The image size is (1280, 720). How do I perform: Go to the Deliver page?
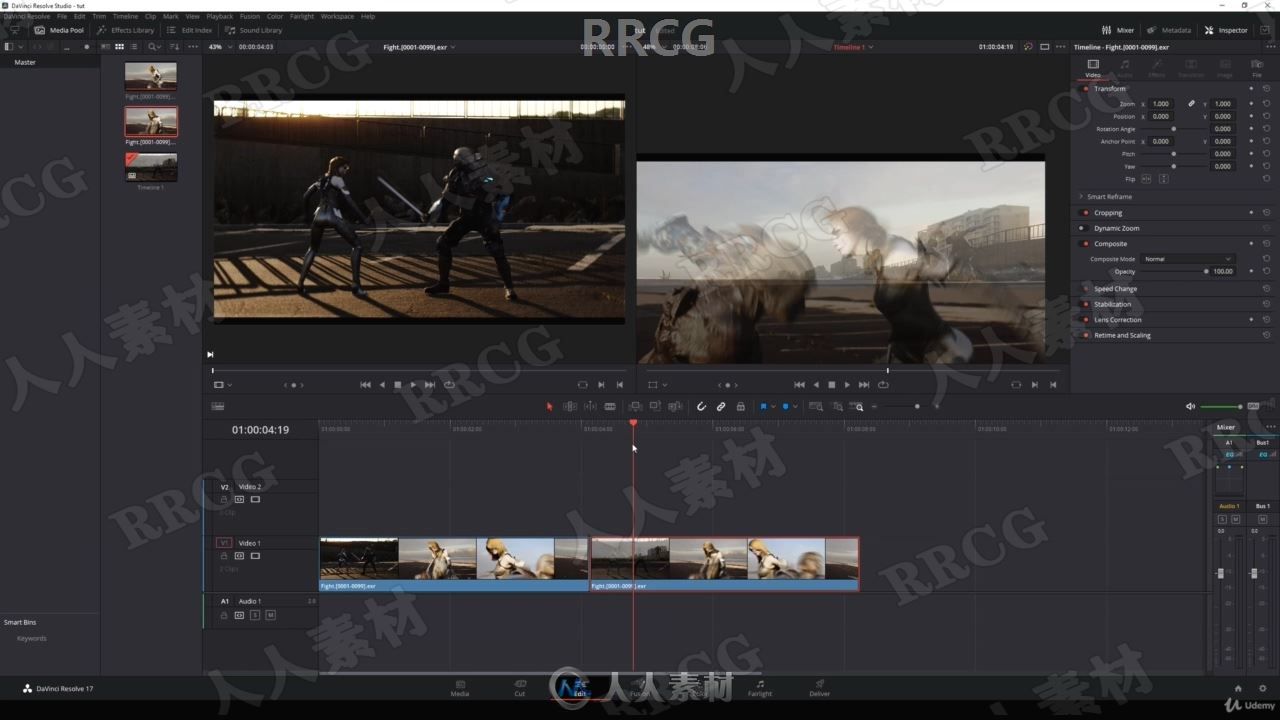[x=819, y=688]
